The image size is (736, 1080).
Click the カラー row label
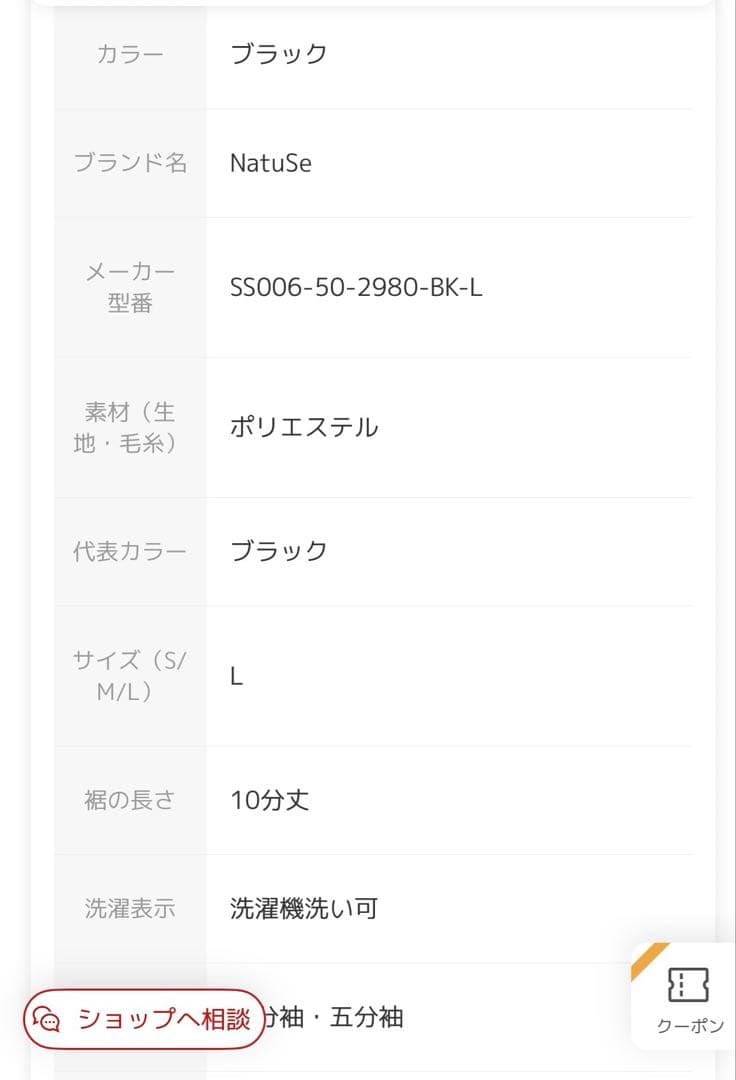(130, 54)
